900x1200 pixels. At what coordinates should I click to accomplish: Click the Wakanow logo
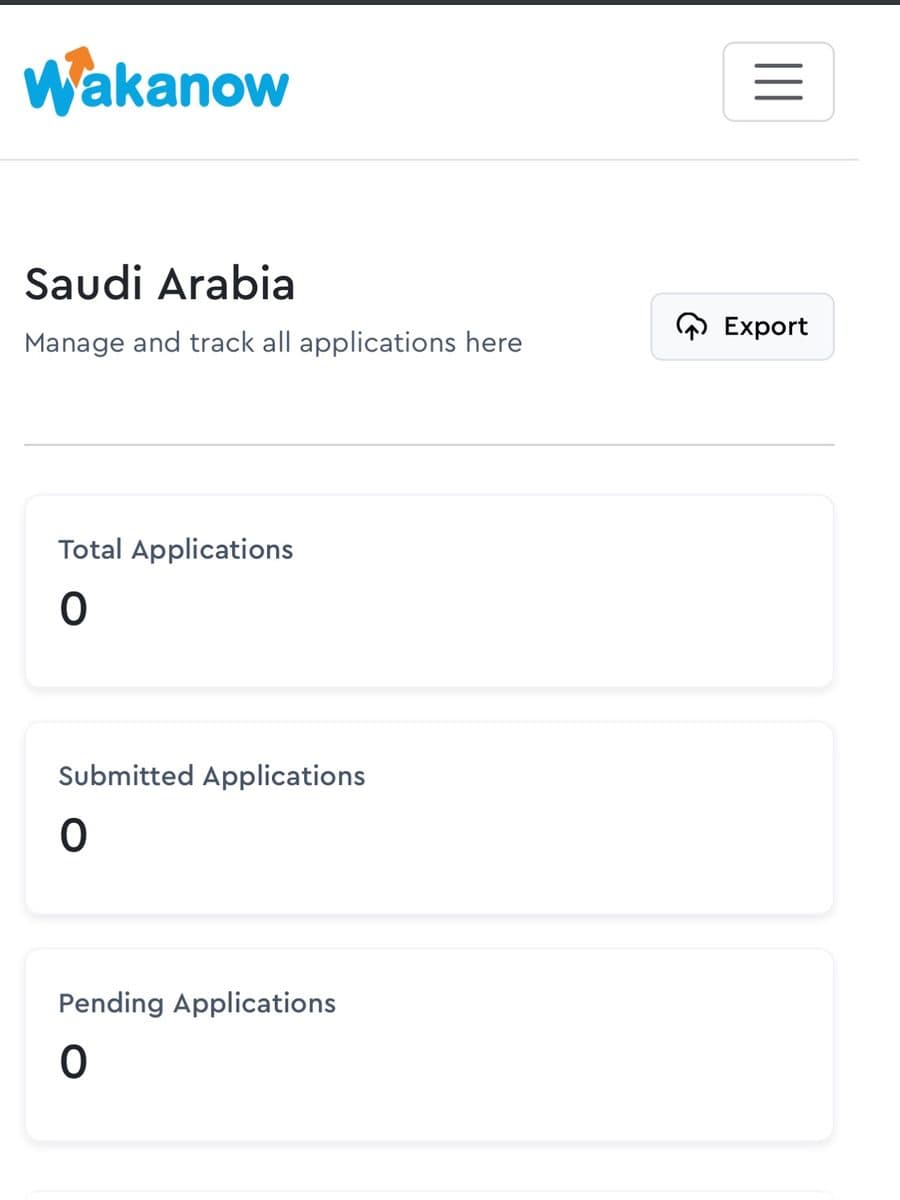click(x=156, y=82)
